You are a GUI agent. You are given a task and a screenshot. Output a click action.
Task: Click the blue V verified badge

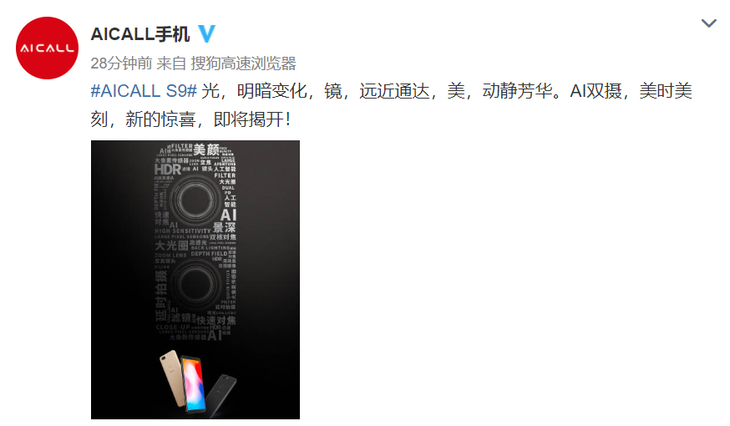pos(206,34)
